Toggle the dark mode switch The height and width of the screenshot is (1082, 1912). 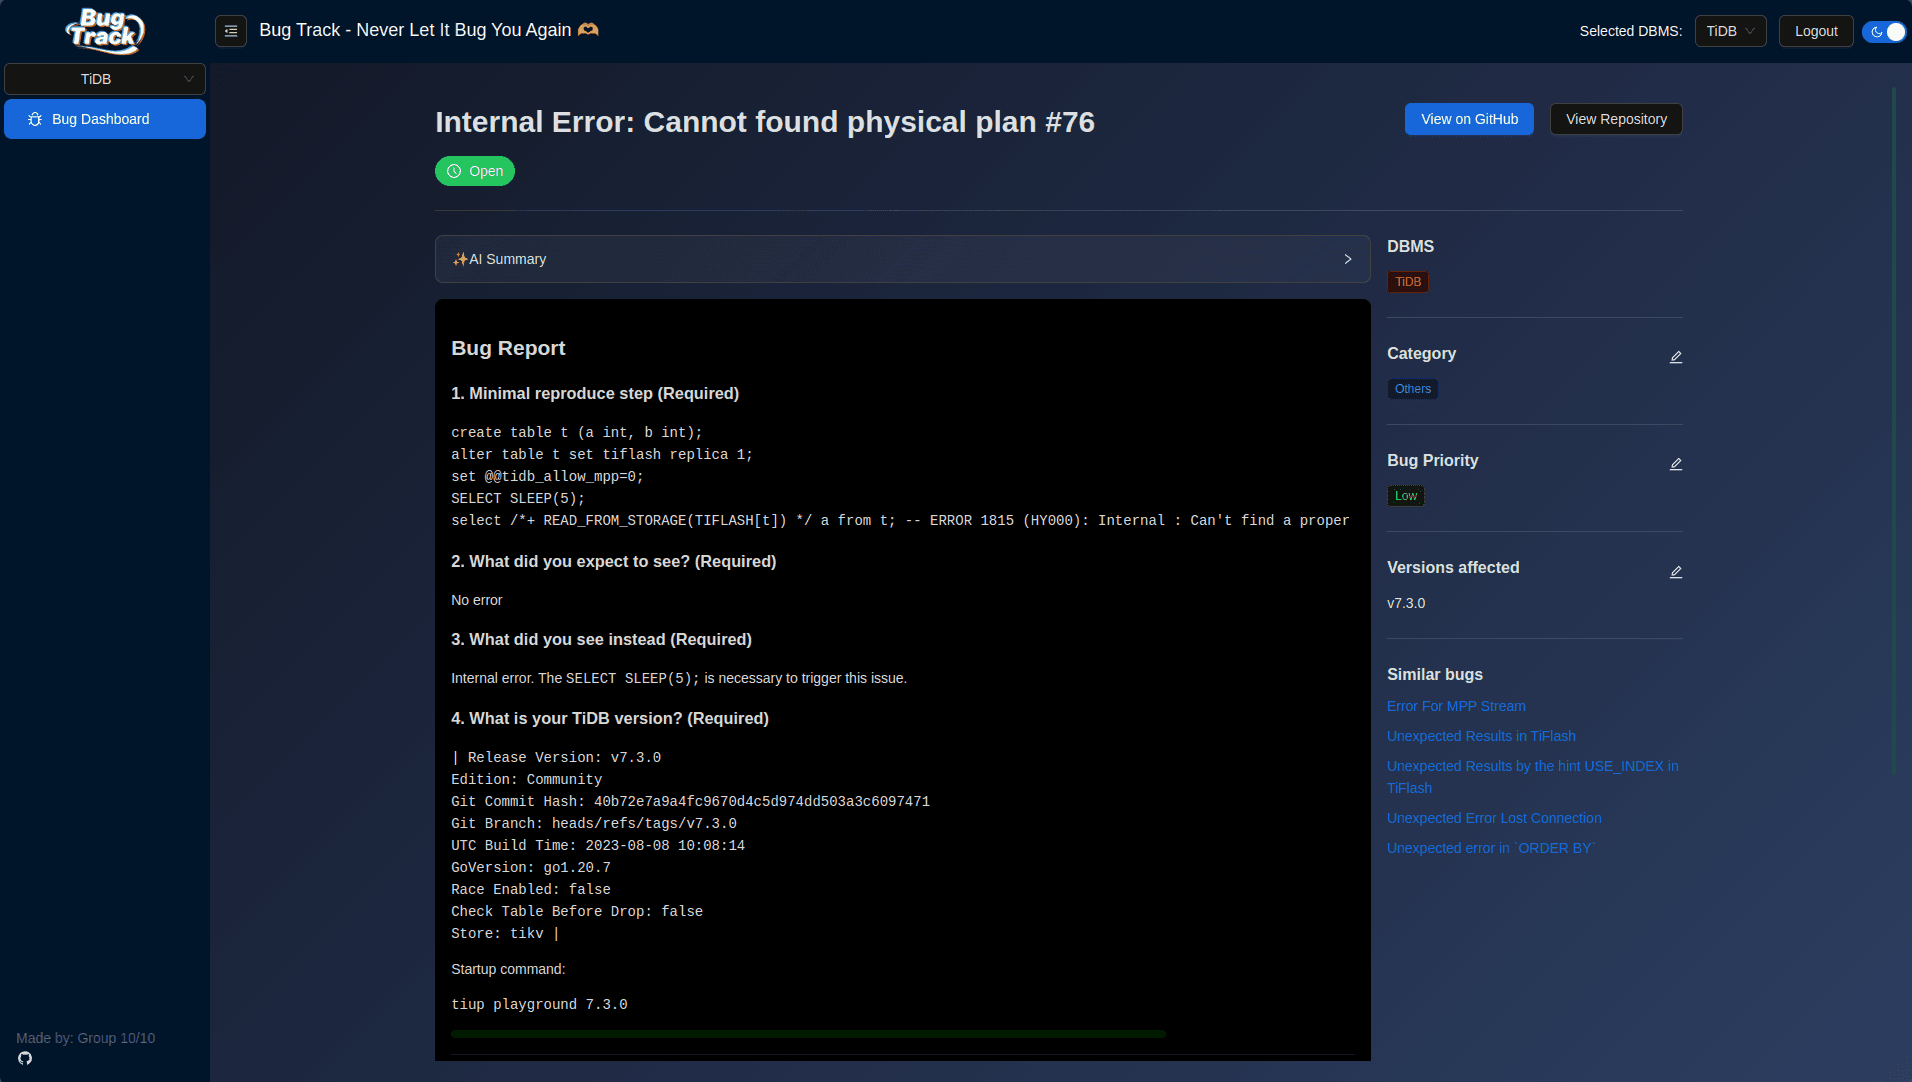[x=1884, y=31]
